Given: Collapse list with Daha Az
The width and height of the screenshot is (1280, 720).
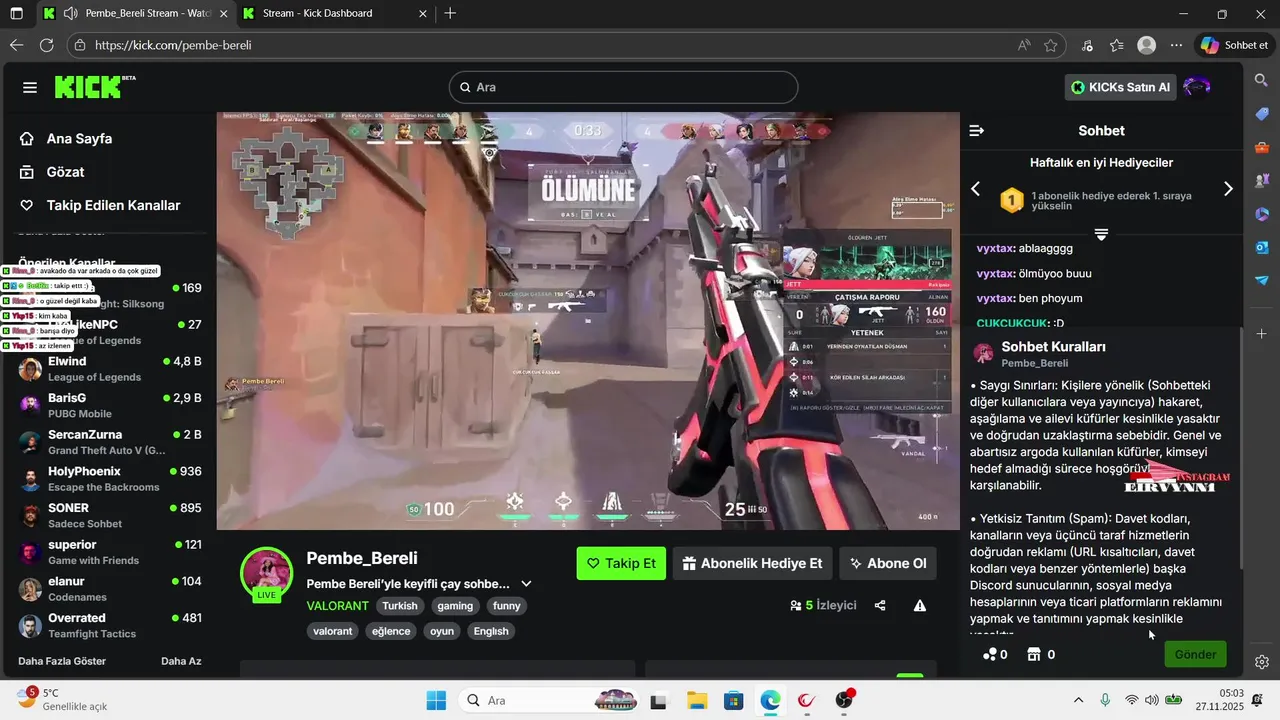Looking at the screenshot, I should coord(181,661).
